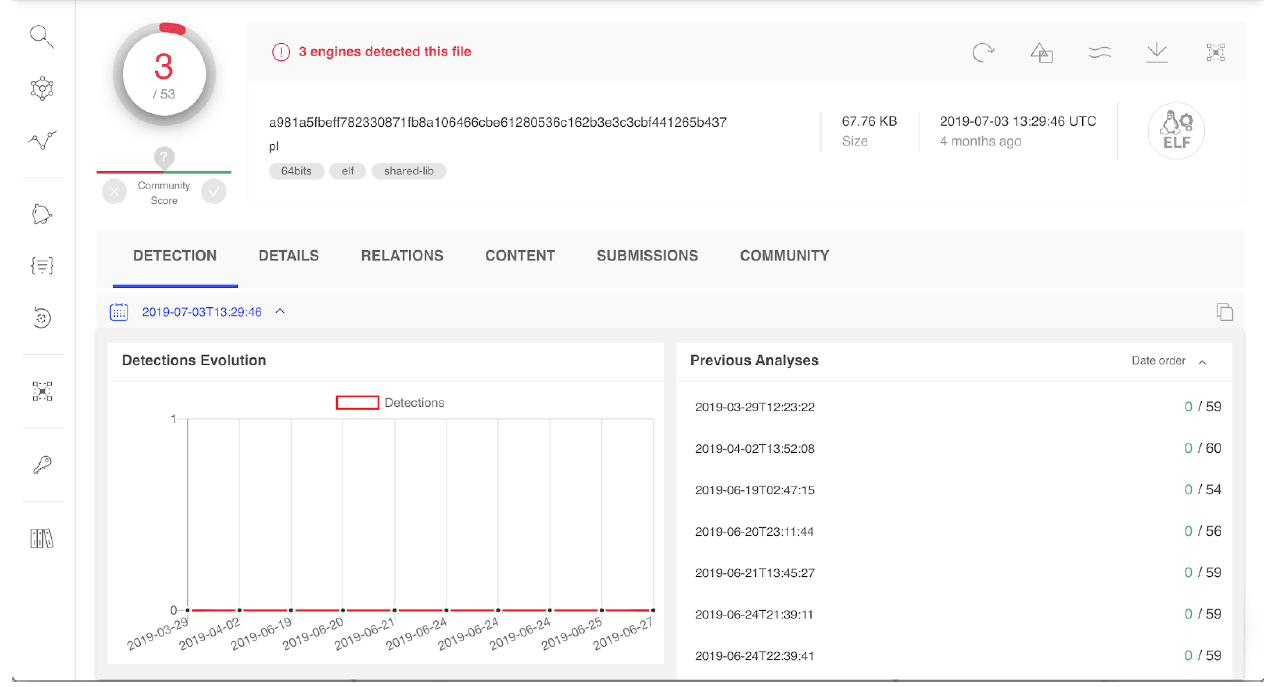Click the shared-lib tag
This screenshot has height=687, width=1267.
click(408, 171)
